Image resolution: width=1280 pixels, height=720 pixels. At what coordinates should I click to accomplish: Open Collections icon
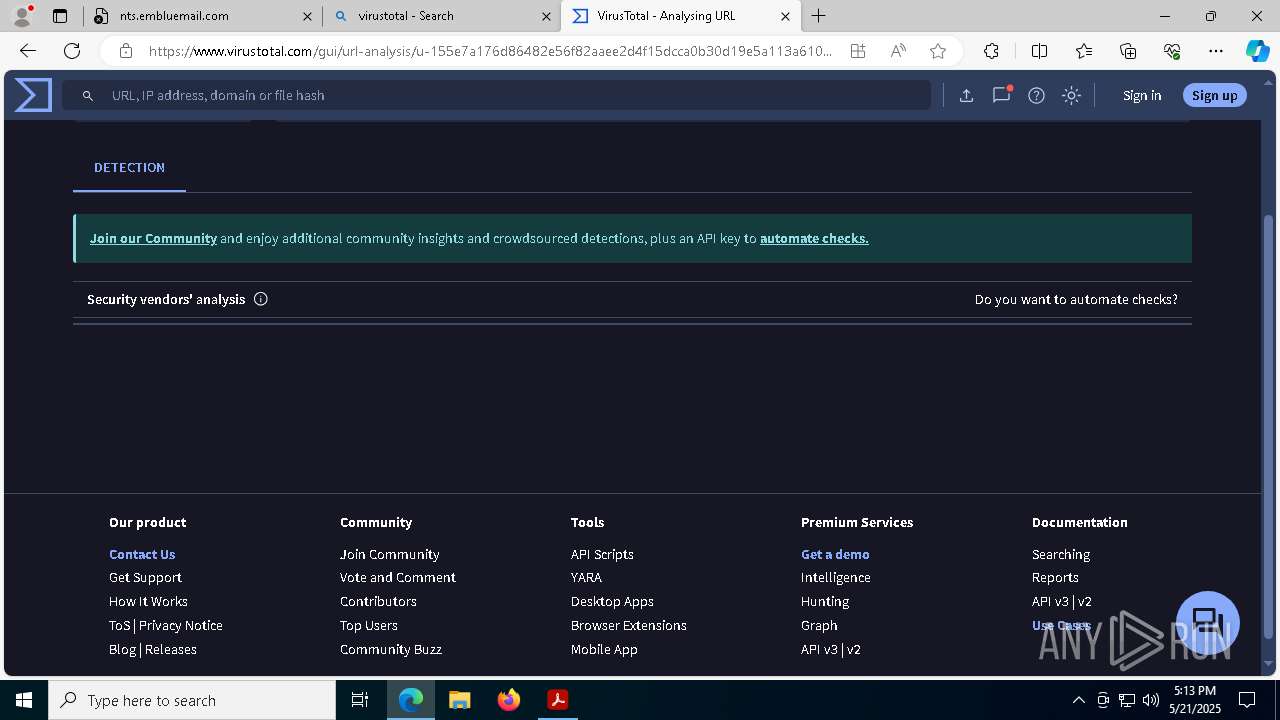coord(1128,51)
